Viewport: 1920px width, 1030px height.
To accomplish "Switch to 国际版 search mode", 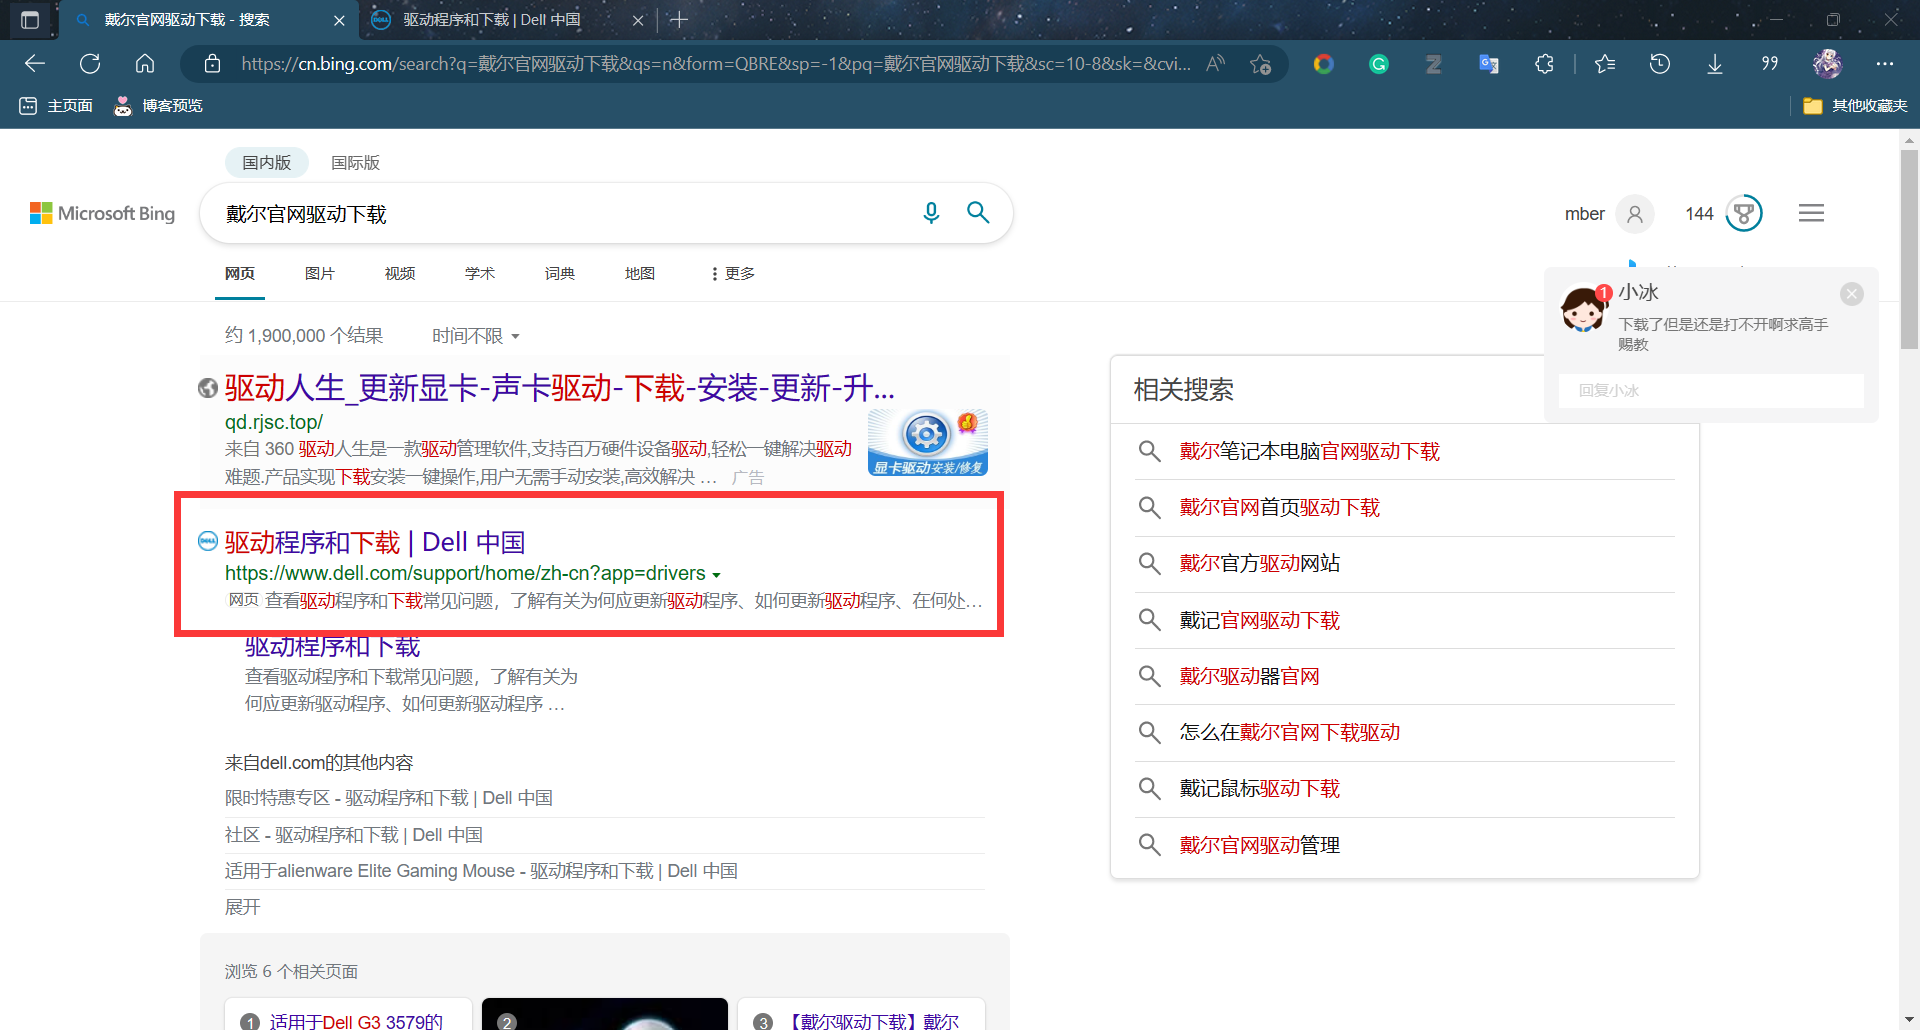I will [355, 162].
